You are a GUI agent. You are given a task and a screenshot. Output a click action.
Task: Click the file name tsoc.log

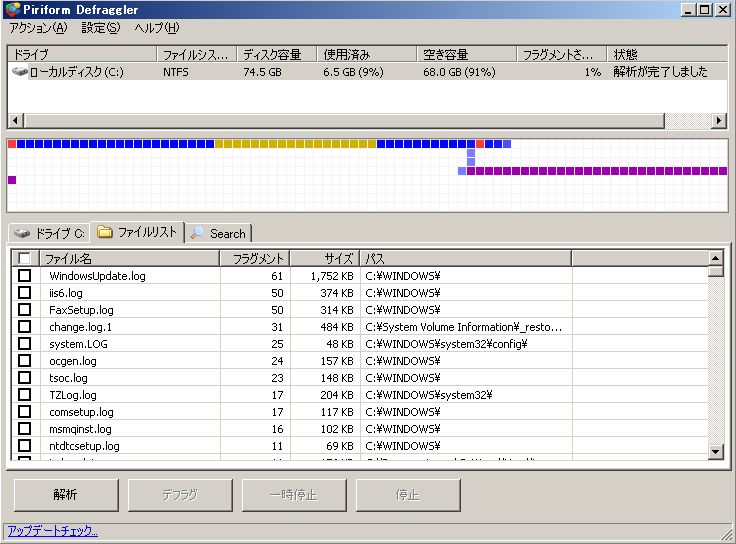(x=68, y=378)
